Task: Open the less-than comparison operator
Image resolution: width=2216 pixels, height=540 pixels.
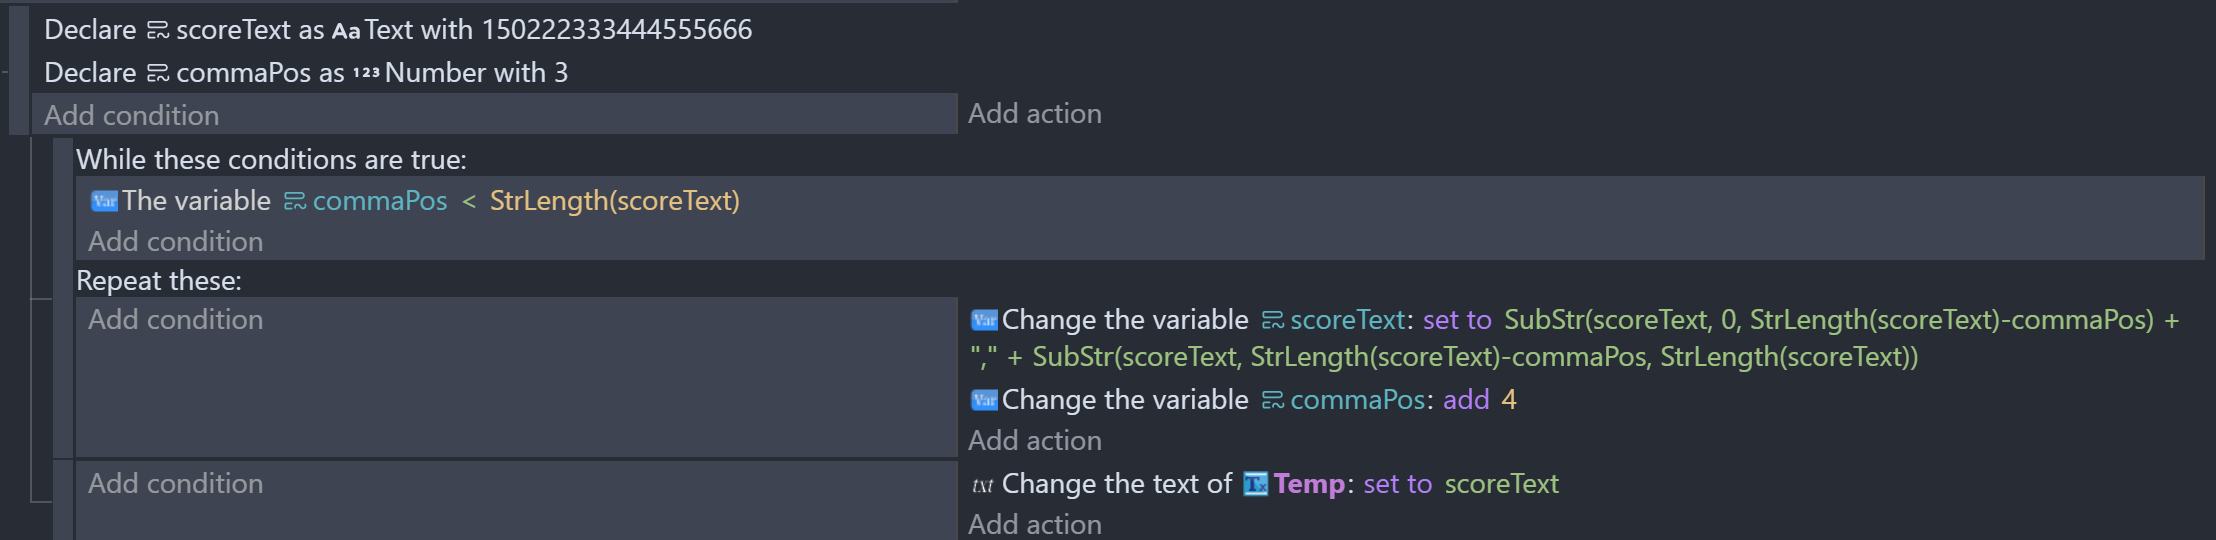Action: pos(469,201)
